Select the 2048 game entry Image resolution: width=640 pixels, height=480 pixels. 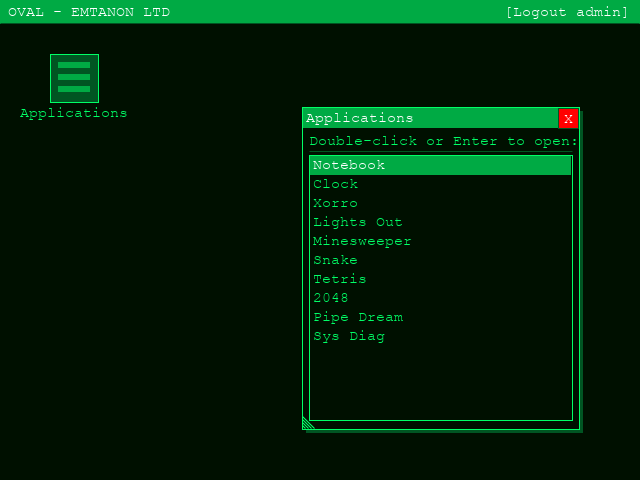[331, 298]
